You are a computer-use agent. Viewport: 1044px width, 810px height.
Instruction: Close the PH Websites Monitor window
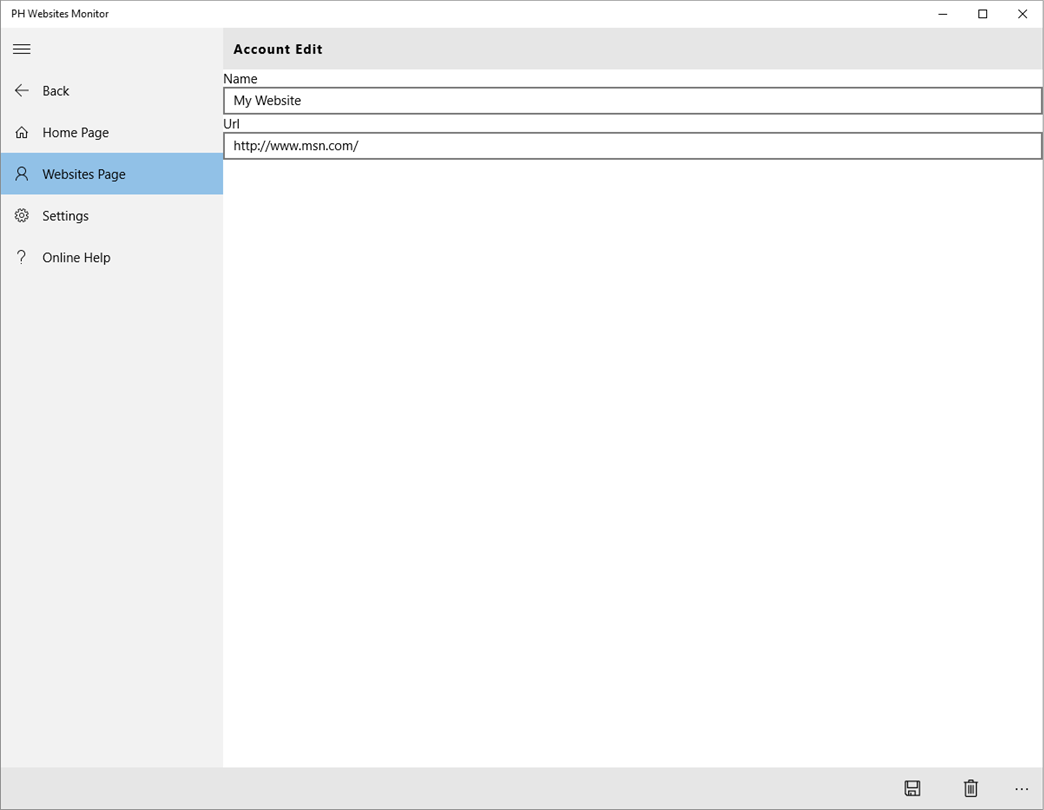1023,14
